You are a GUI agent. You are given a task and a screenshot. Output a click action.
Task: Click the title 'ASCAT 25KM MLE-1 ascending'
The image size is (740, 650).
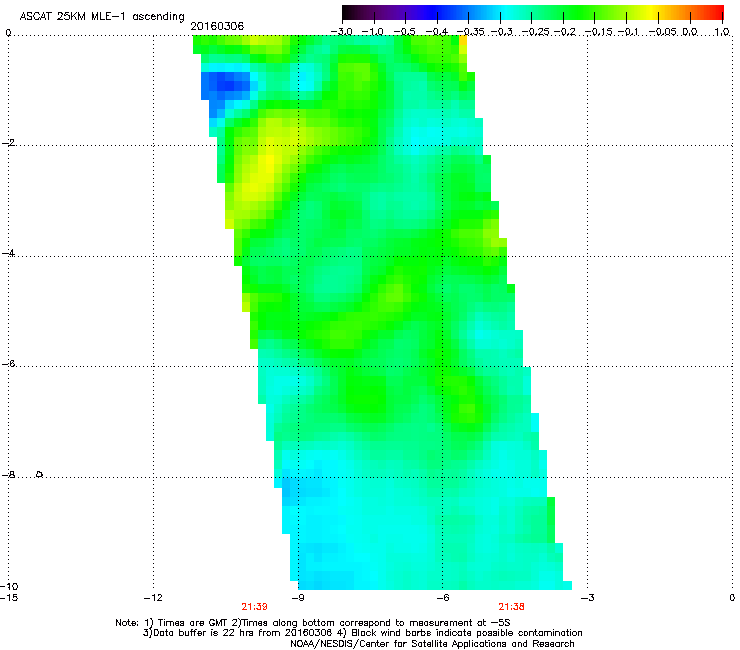click(x=102, y=17)
